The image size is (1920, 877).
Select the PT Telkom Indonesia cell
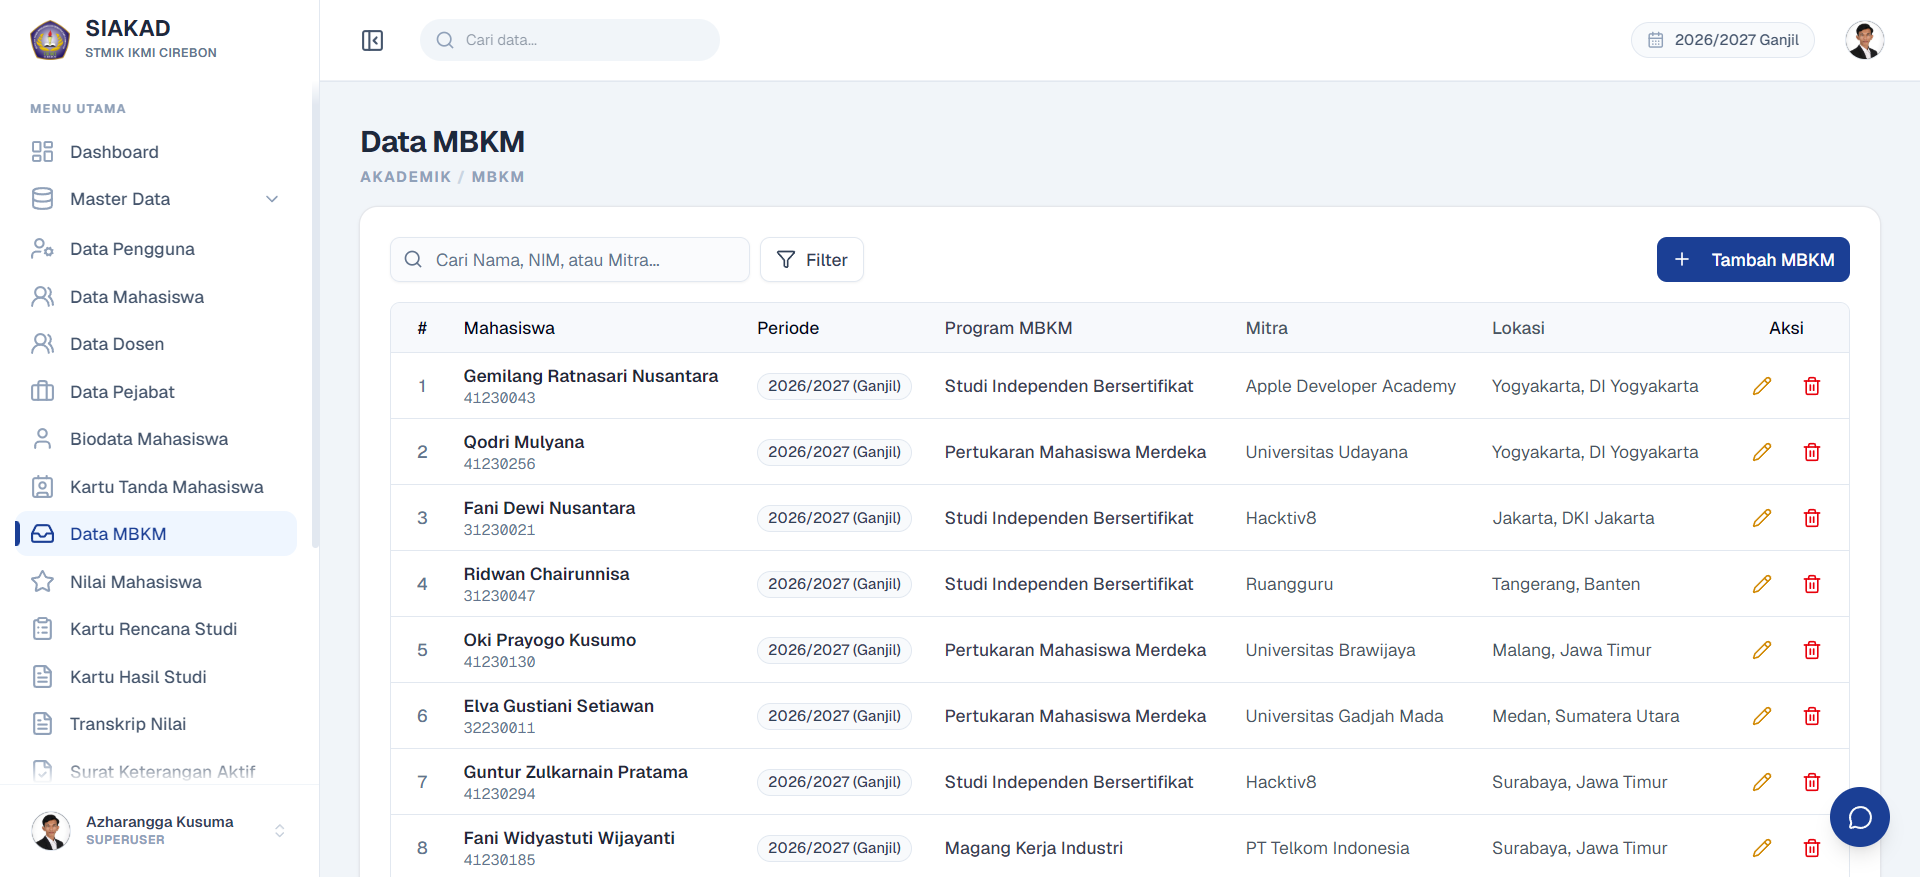point(1327,848)
